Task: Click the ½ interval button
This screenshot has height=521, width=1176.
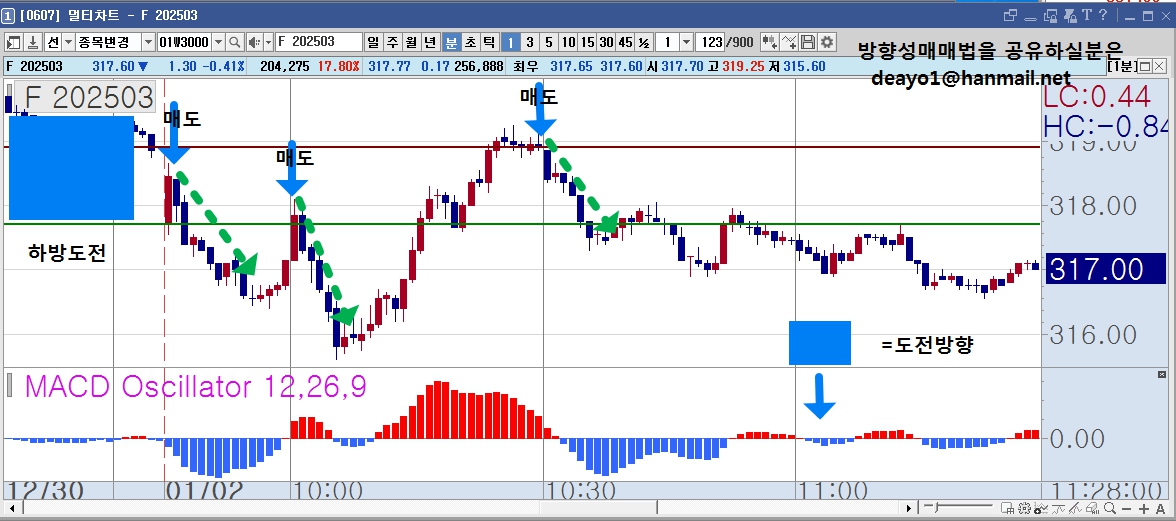Action: pos(644,42)
